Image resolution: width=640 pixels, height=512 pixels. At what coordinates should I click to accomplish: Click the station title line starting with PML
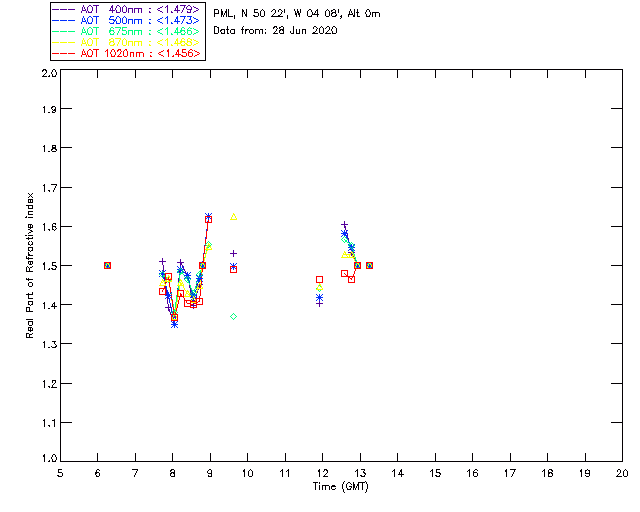[297, 14]
